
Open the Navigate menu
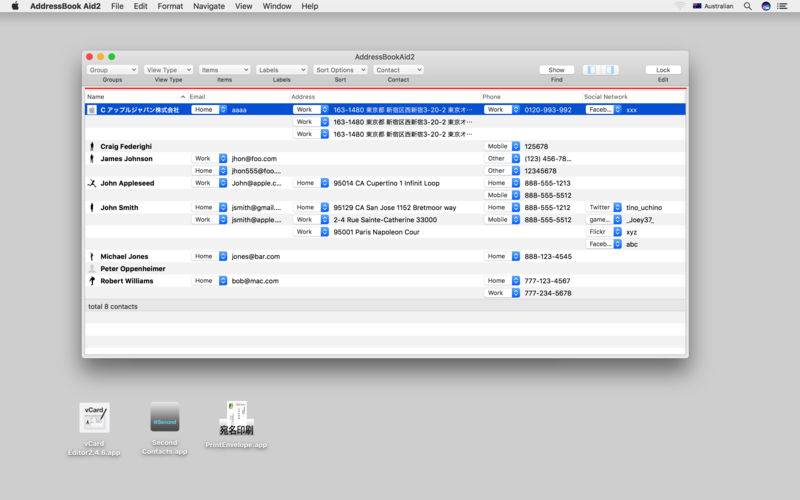point(209,6)
